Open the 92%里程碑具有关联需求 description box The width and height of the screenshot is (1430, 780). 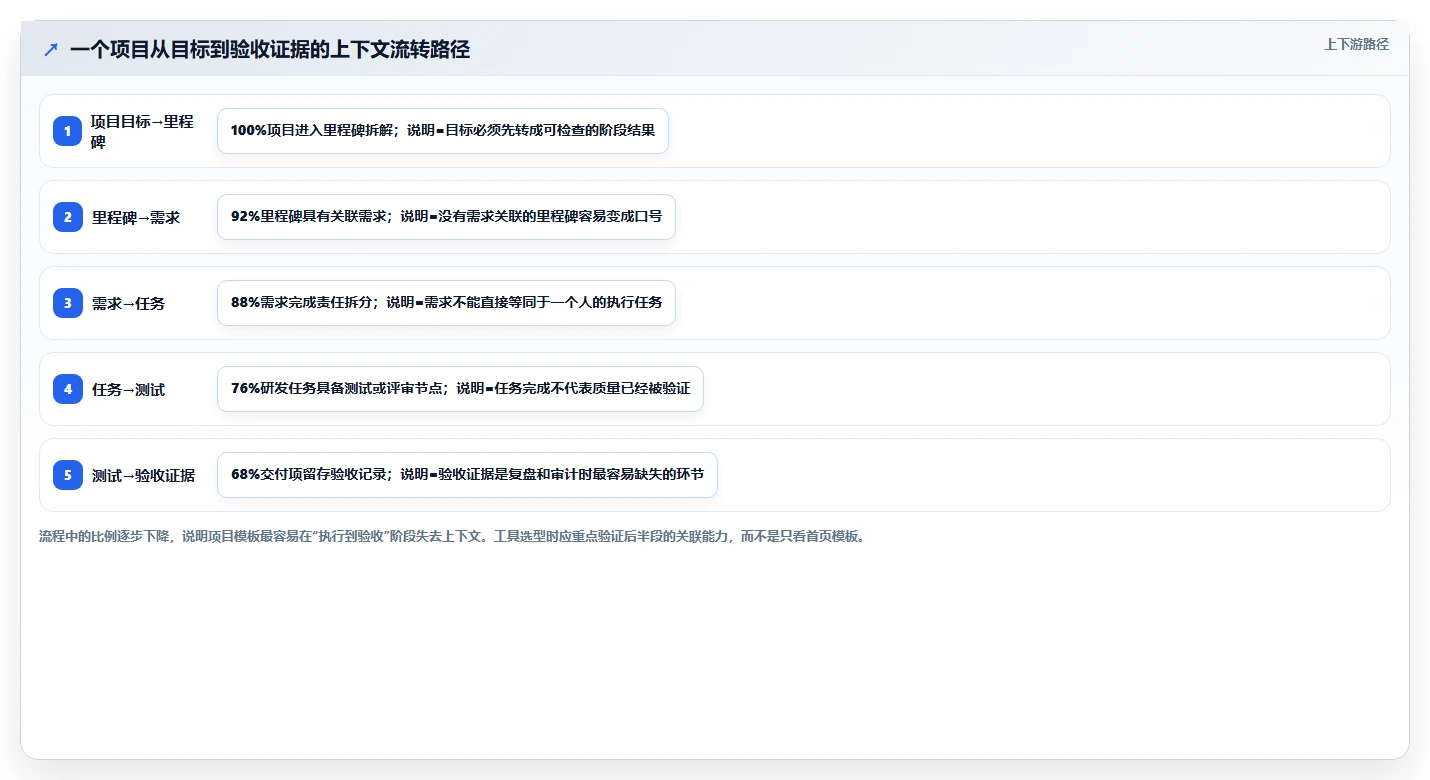tap(446, 217)
